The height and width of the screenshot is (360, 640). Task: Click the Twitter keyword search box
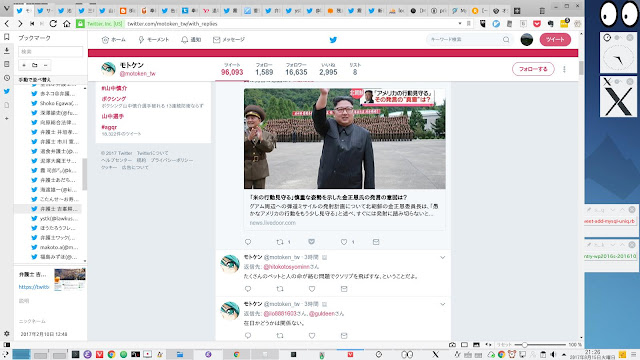pyautogui.click(x=469, y=40)
